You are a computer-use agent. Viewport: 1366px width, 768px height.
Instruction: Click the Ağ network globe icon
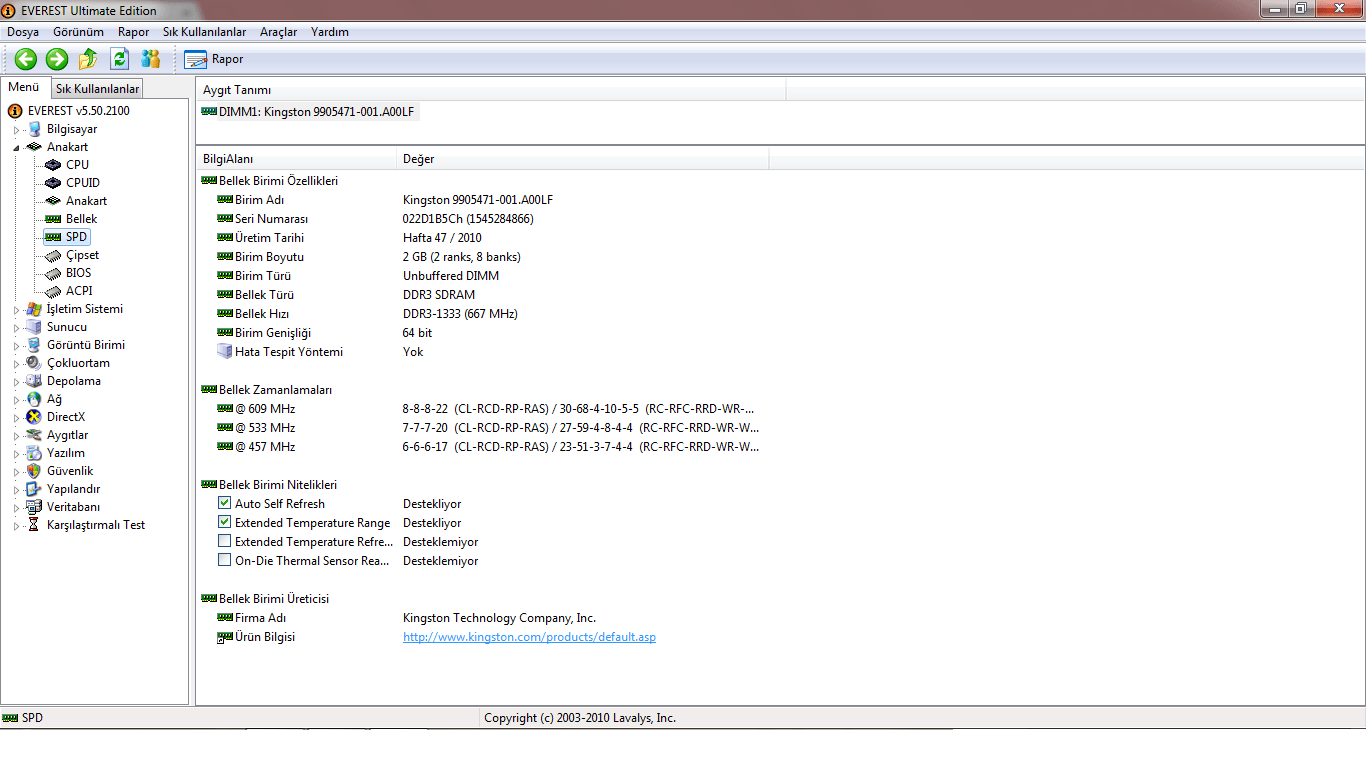click(x=34, y=399)
